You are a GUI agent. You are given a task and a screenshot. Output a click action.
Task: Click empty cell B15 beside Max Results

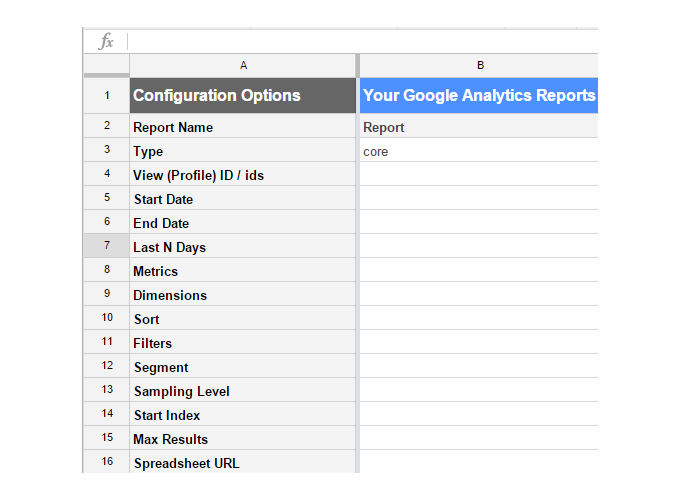[479, 438]
